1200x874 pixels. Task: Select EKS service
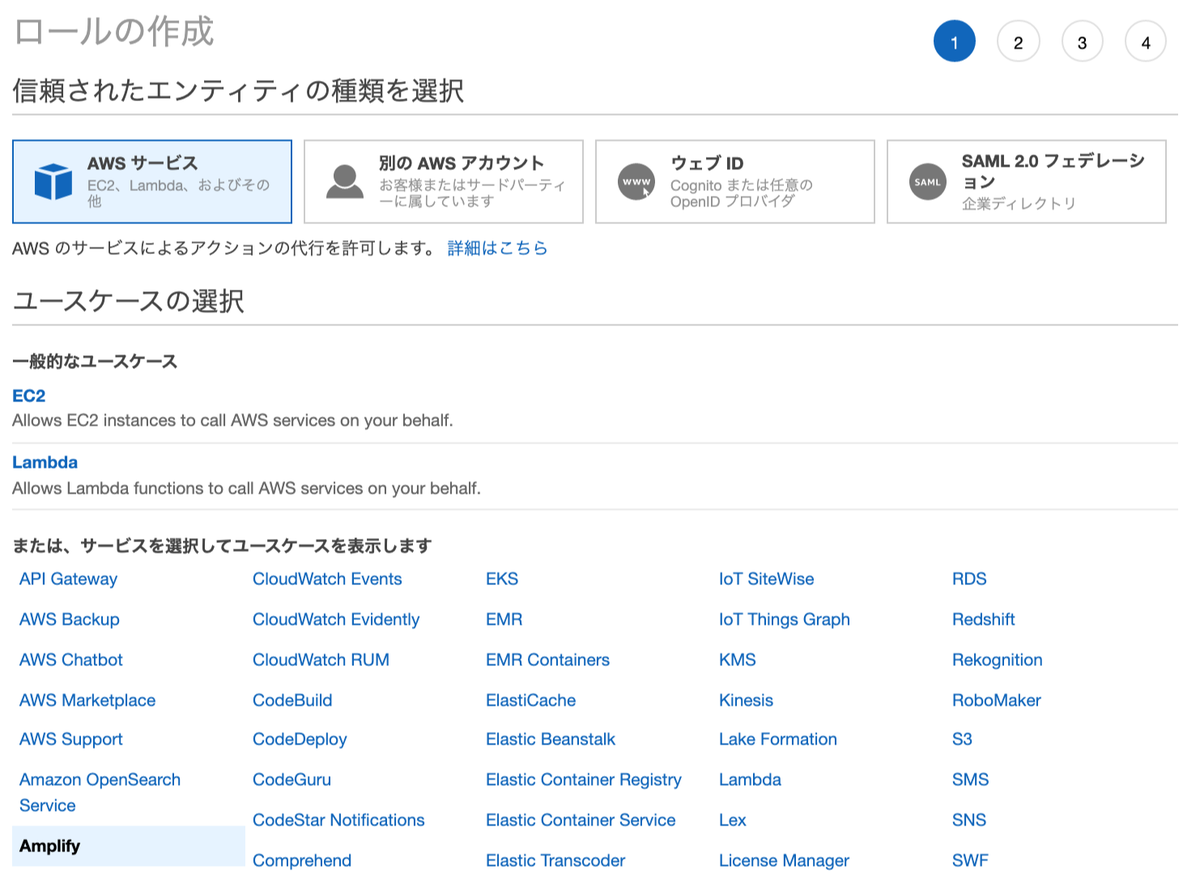coord(502,579)
